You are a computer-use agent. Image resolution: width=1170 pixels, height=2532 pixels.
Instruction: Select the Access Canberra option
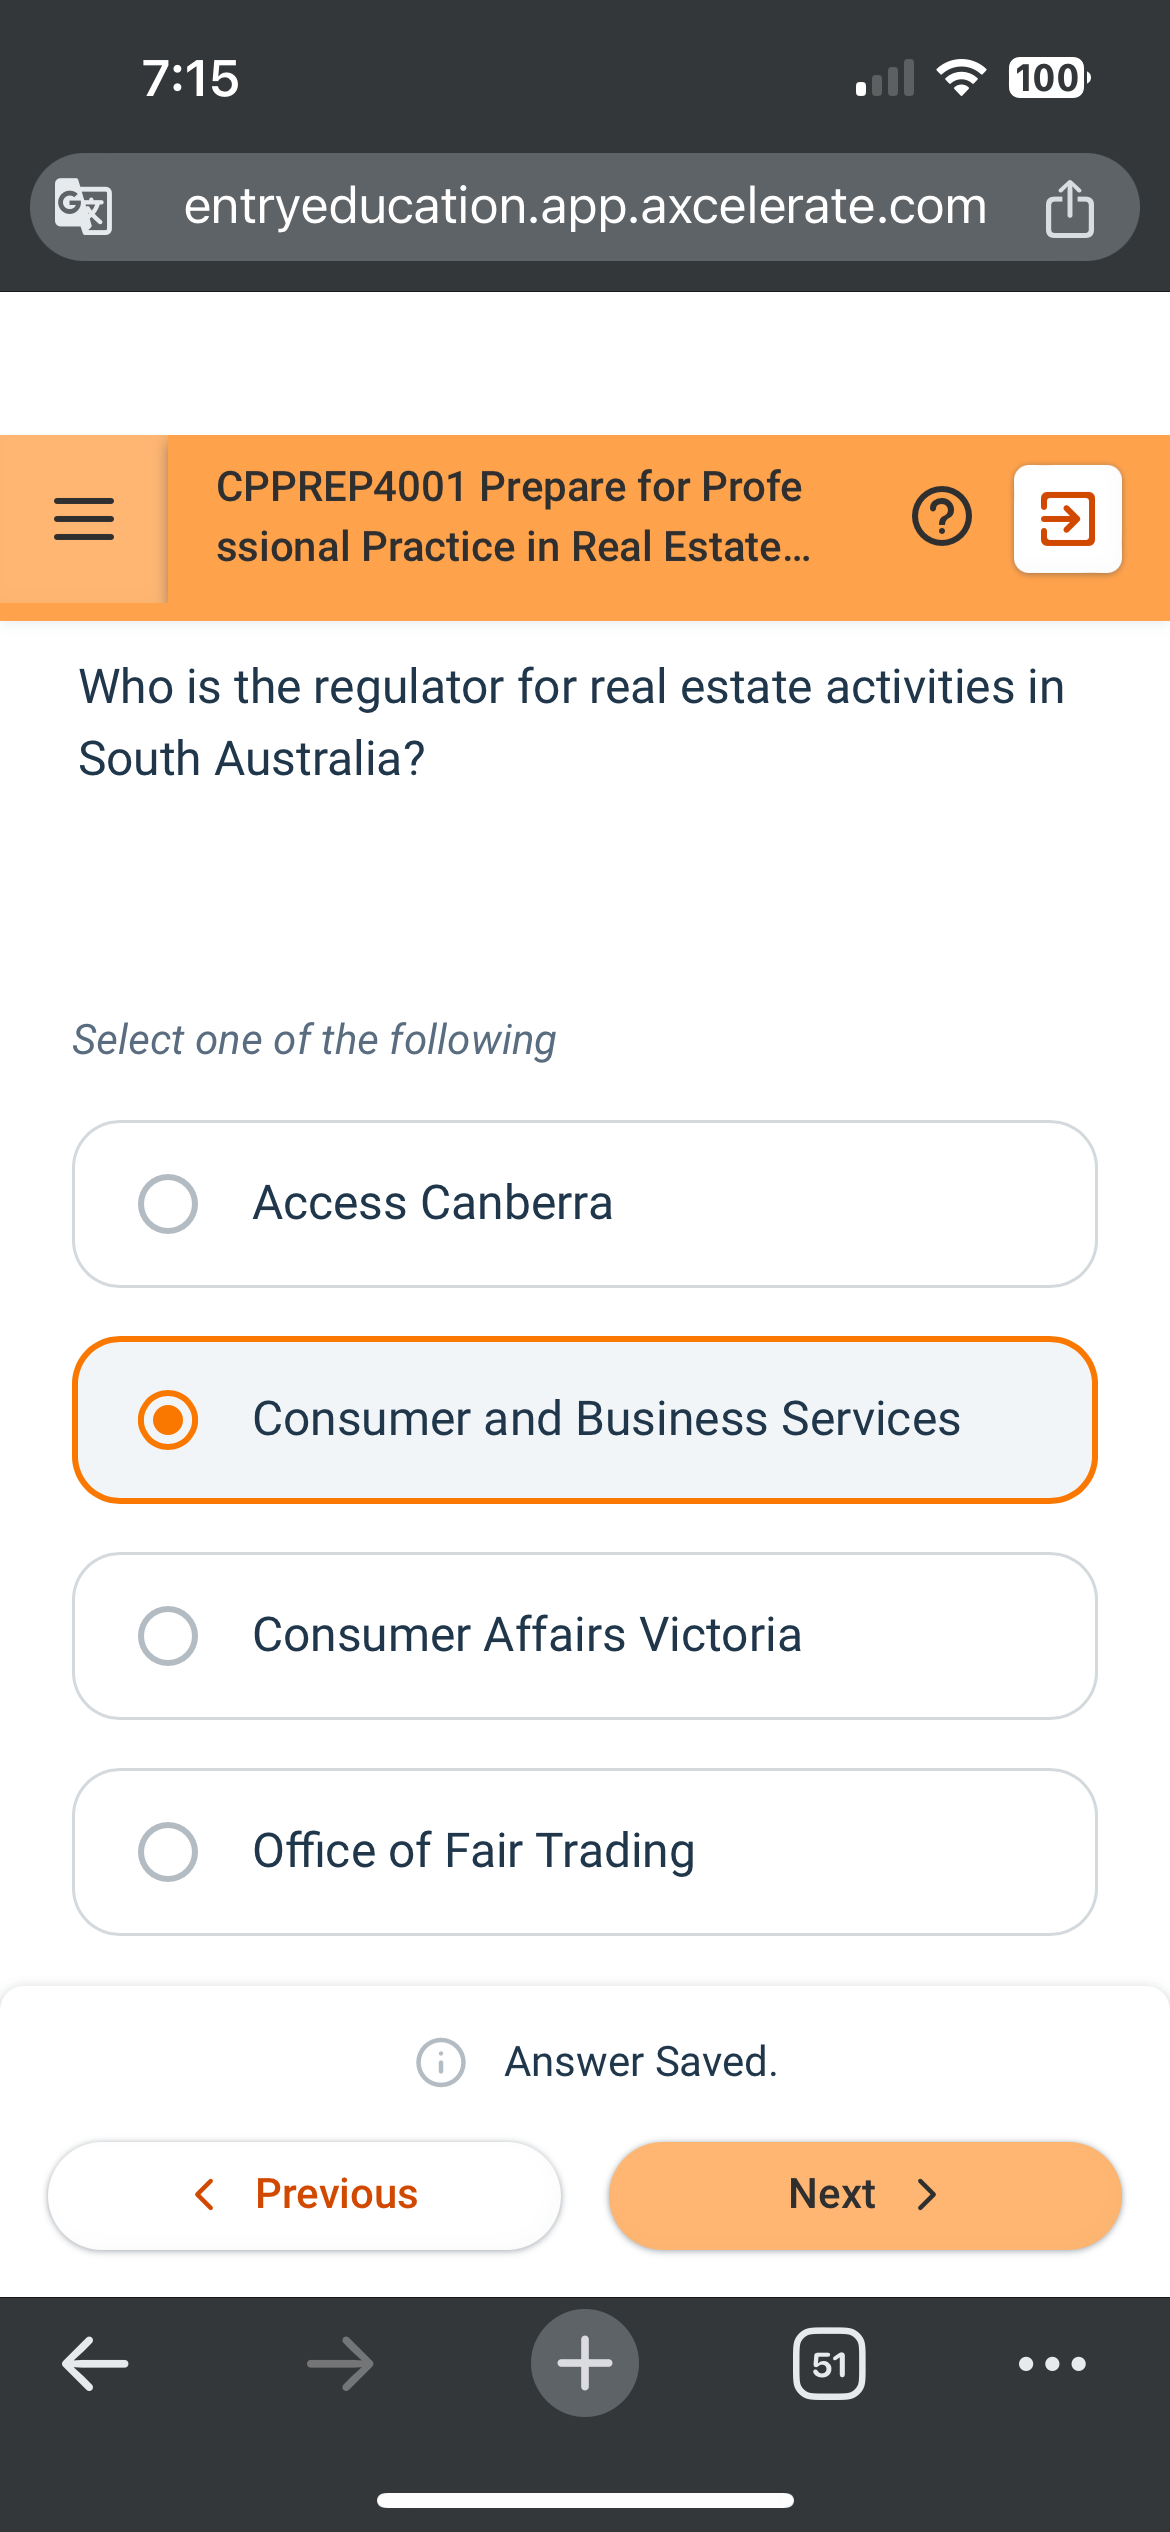pos(584,1203)
